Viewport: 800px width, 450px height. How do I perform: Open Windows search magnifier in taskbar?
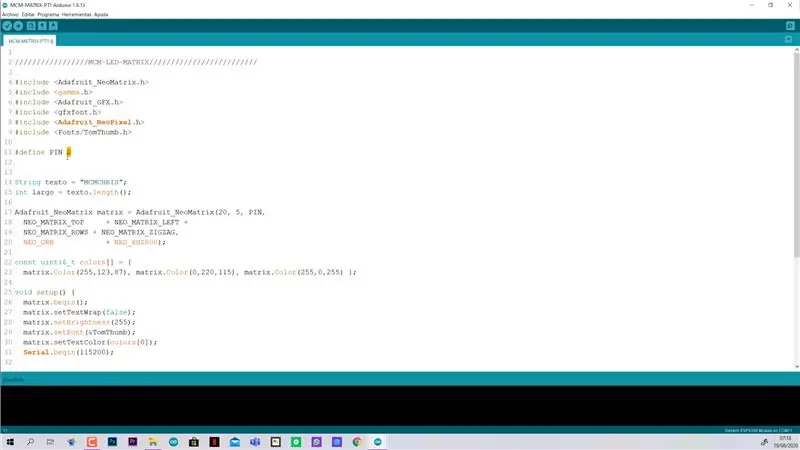click(30, 442)
